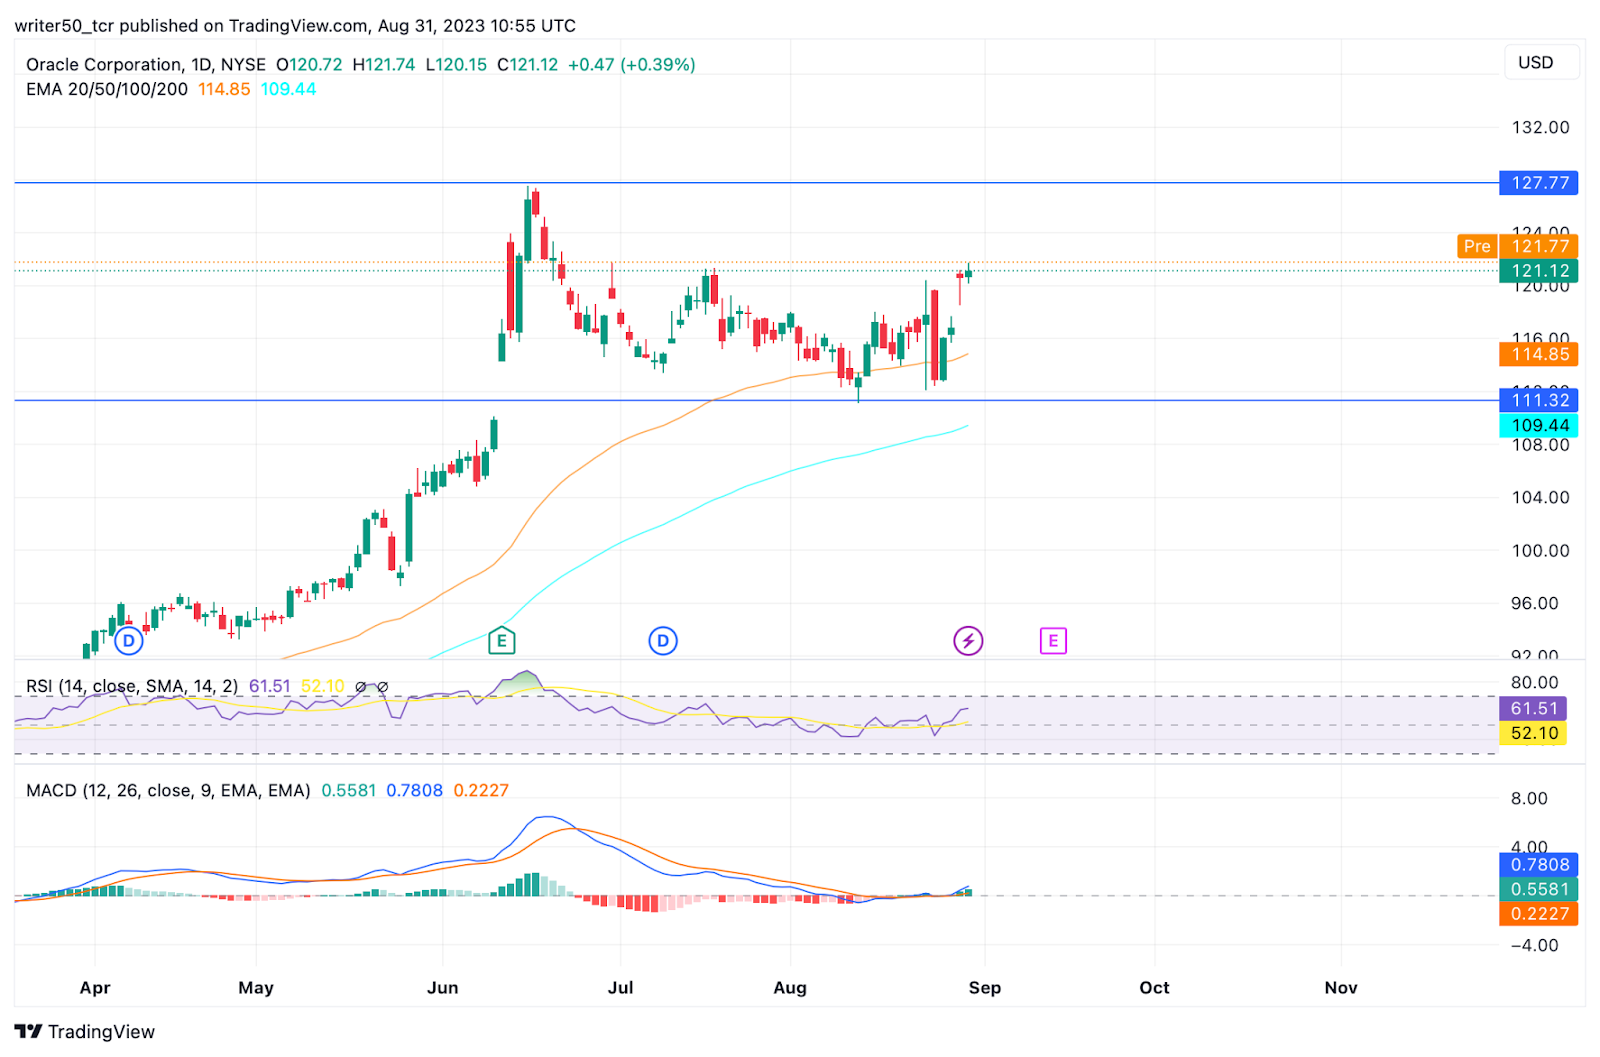Select the Oracle Corporation, 1D, NYSE legend title
Image resolution: width=1600 pixels, height=1057 pixels.
(146, 64)
